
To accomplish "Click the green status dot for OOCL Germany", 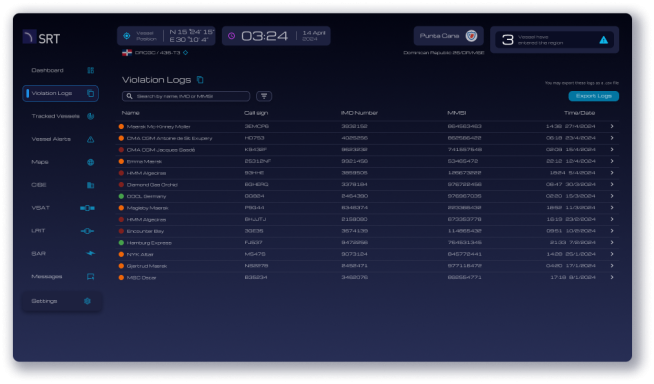I will pyautogui.click(x=121, y=196).
